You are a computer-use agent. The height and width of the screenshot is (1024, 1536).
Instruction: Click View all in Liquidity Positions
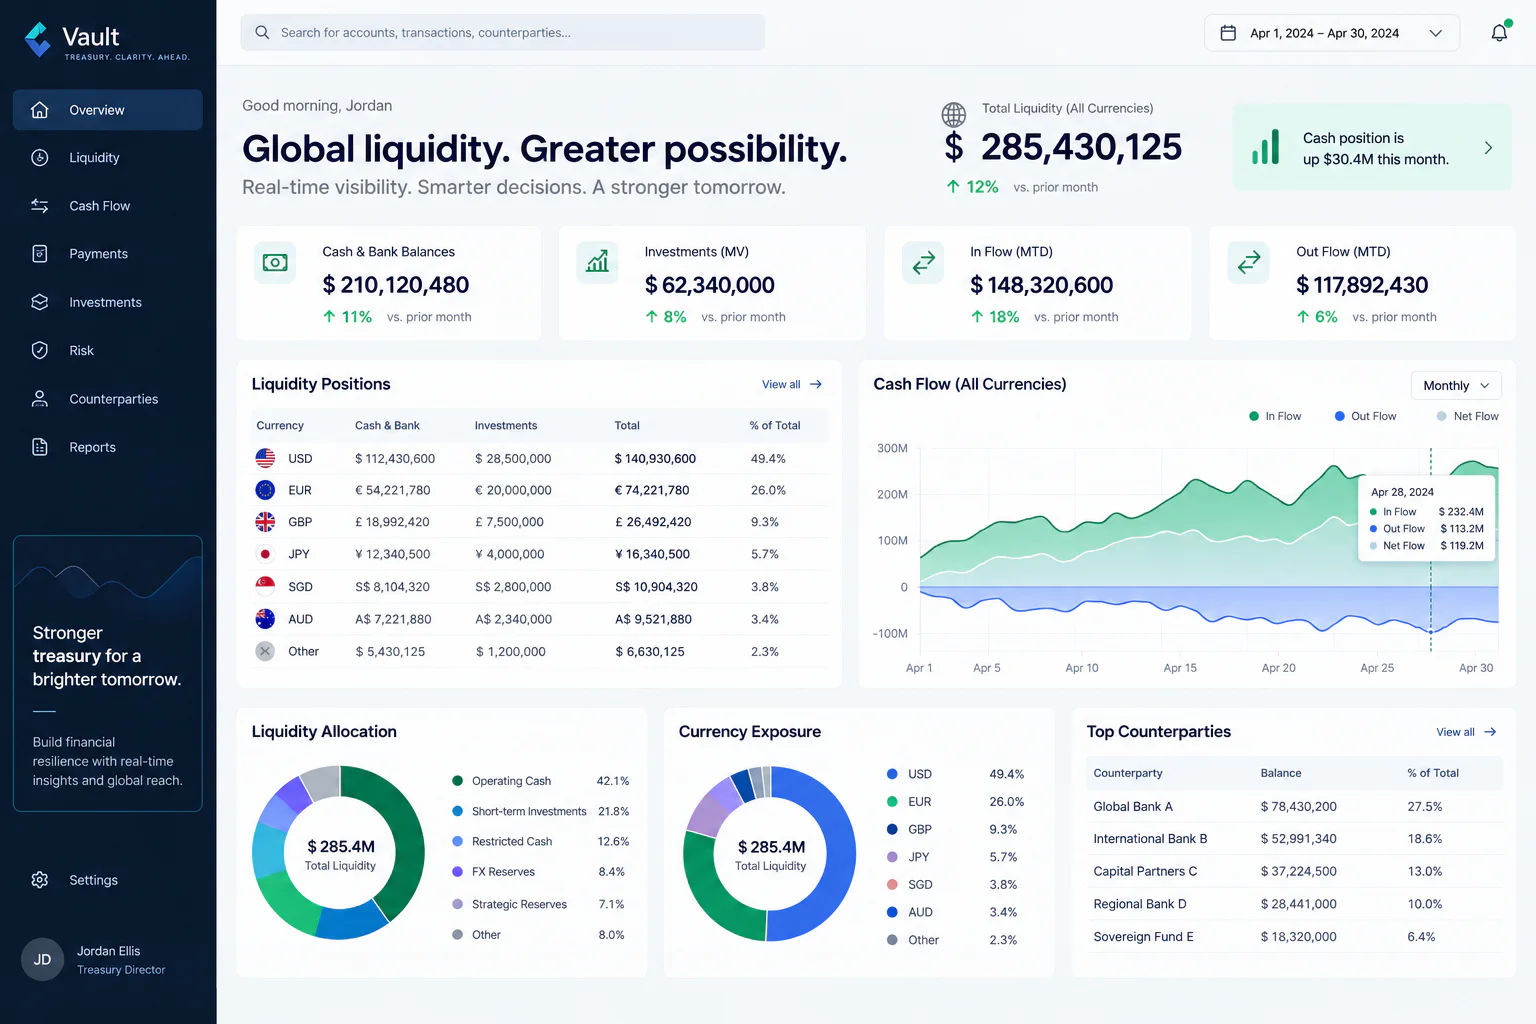point(792,384)
